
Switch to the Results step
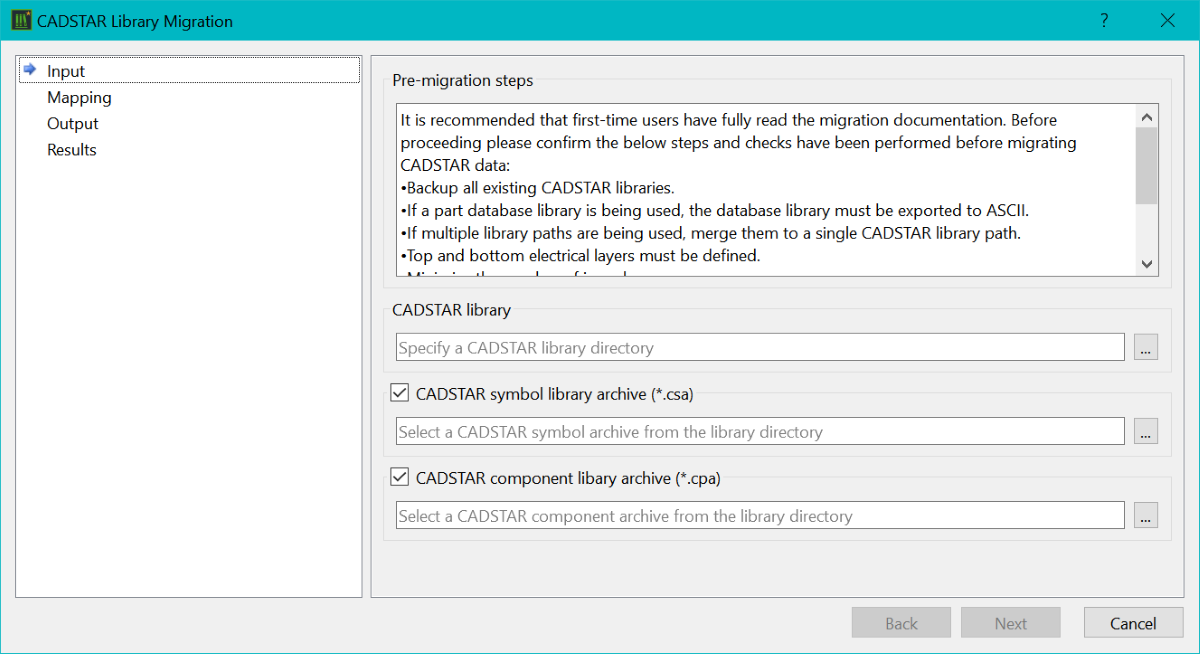point(72,150)
